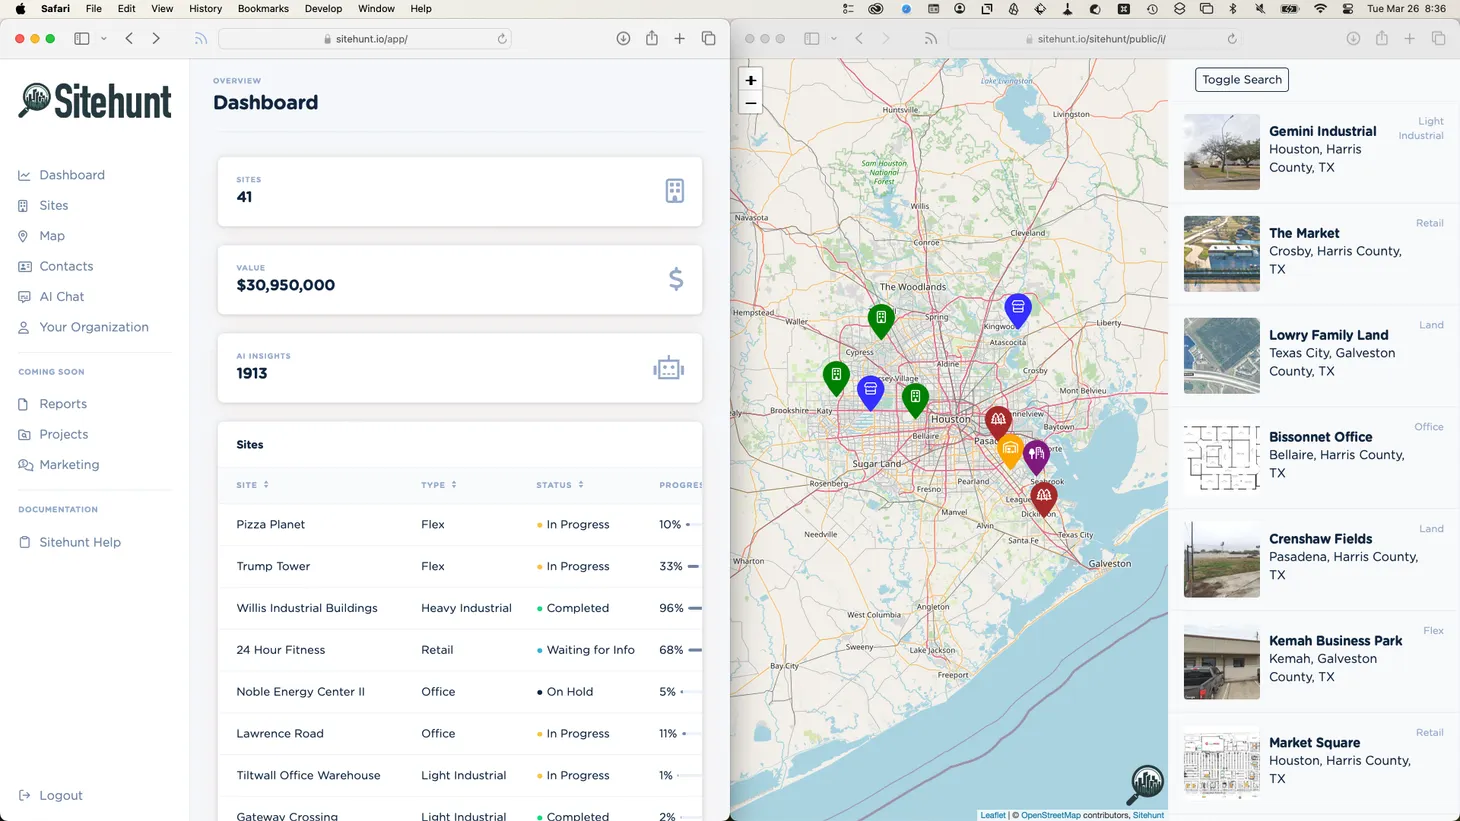Open the Dashboard sidebar icon

pos(23,175)
